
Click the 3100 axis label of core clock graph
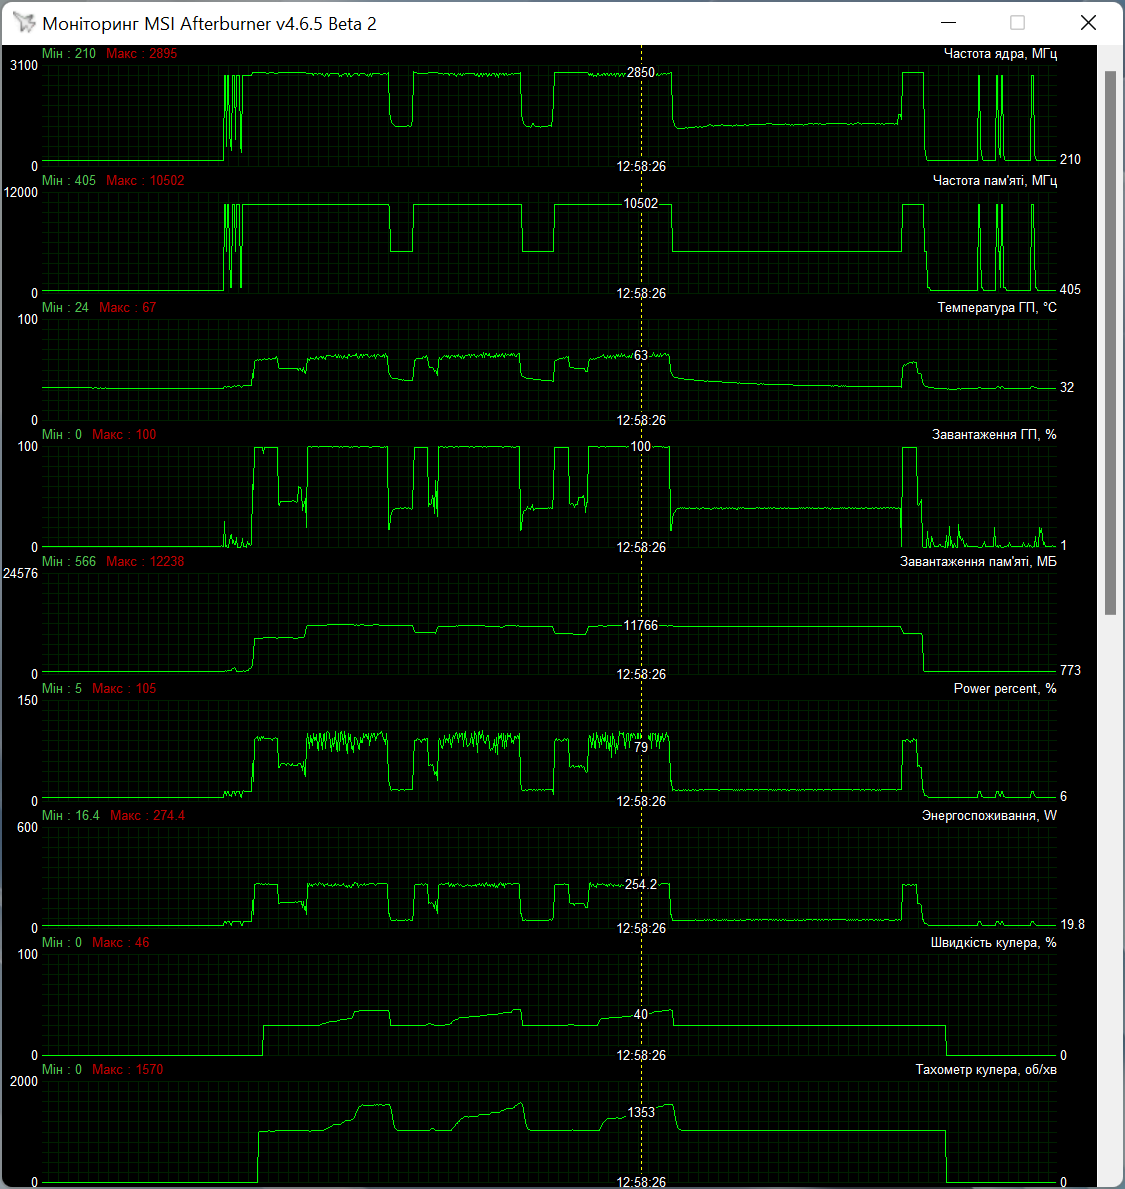click(x=24, y=65)
